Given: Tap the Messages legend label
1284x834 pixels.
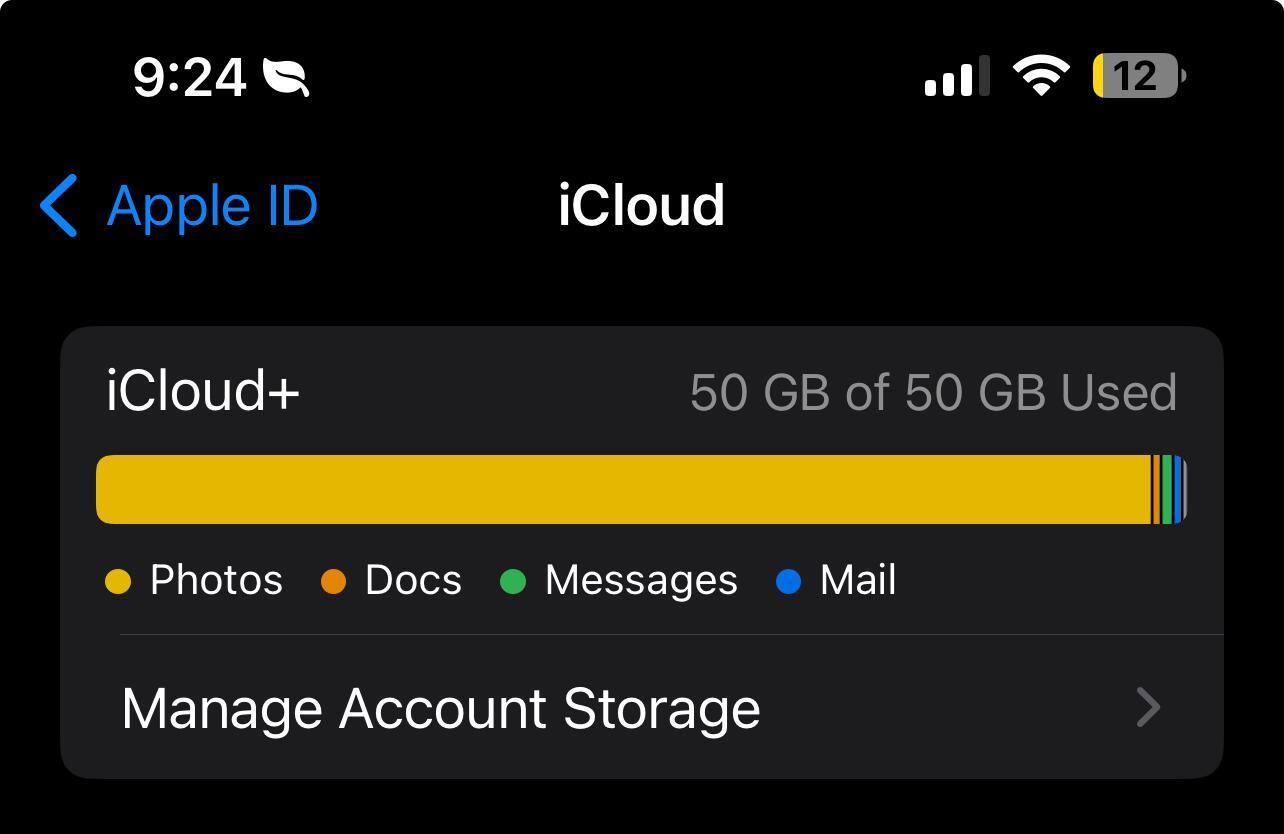Looking at the screenshot, I should [641, 581].
